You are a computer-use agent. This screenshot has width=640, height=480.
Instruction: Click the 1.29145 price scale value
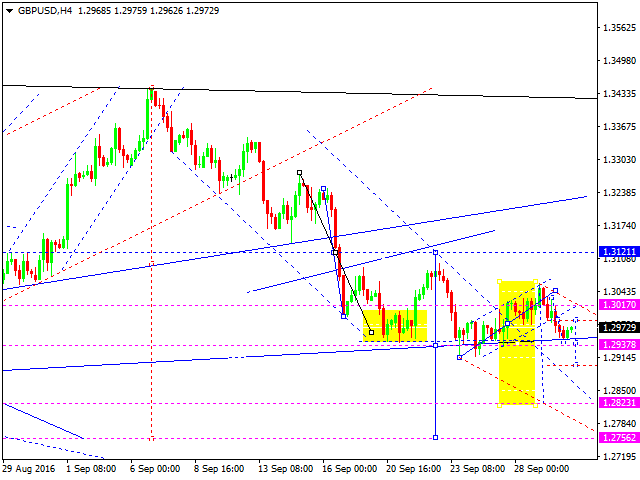tap(620, 358)
